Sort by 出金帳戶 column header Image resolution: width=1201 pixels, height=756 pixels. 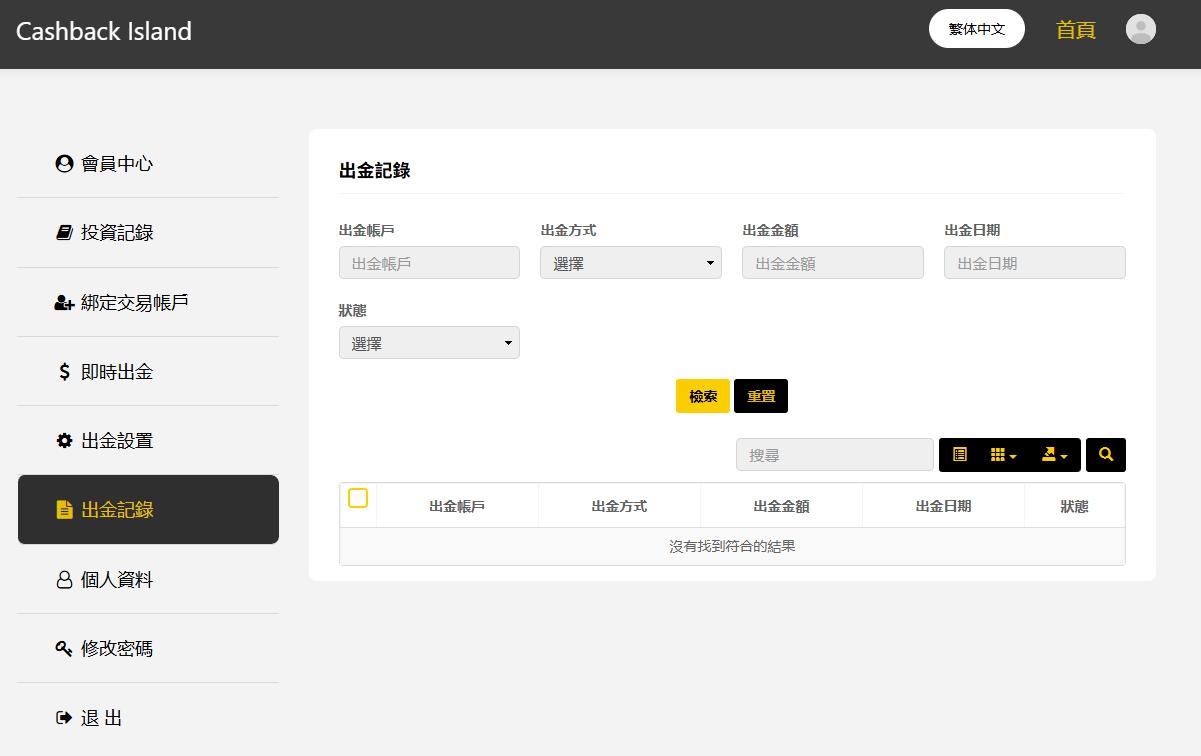457,506
